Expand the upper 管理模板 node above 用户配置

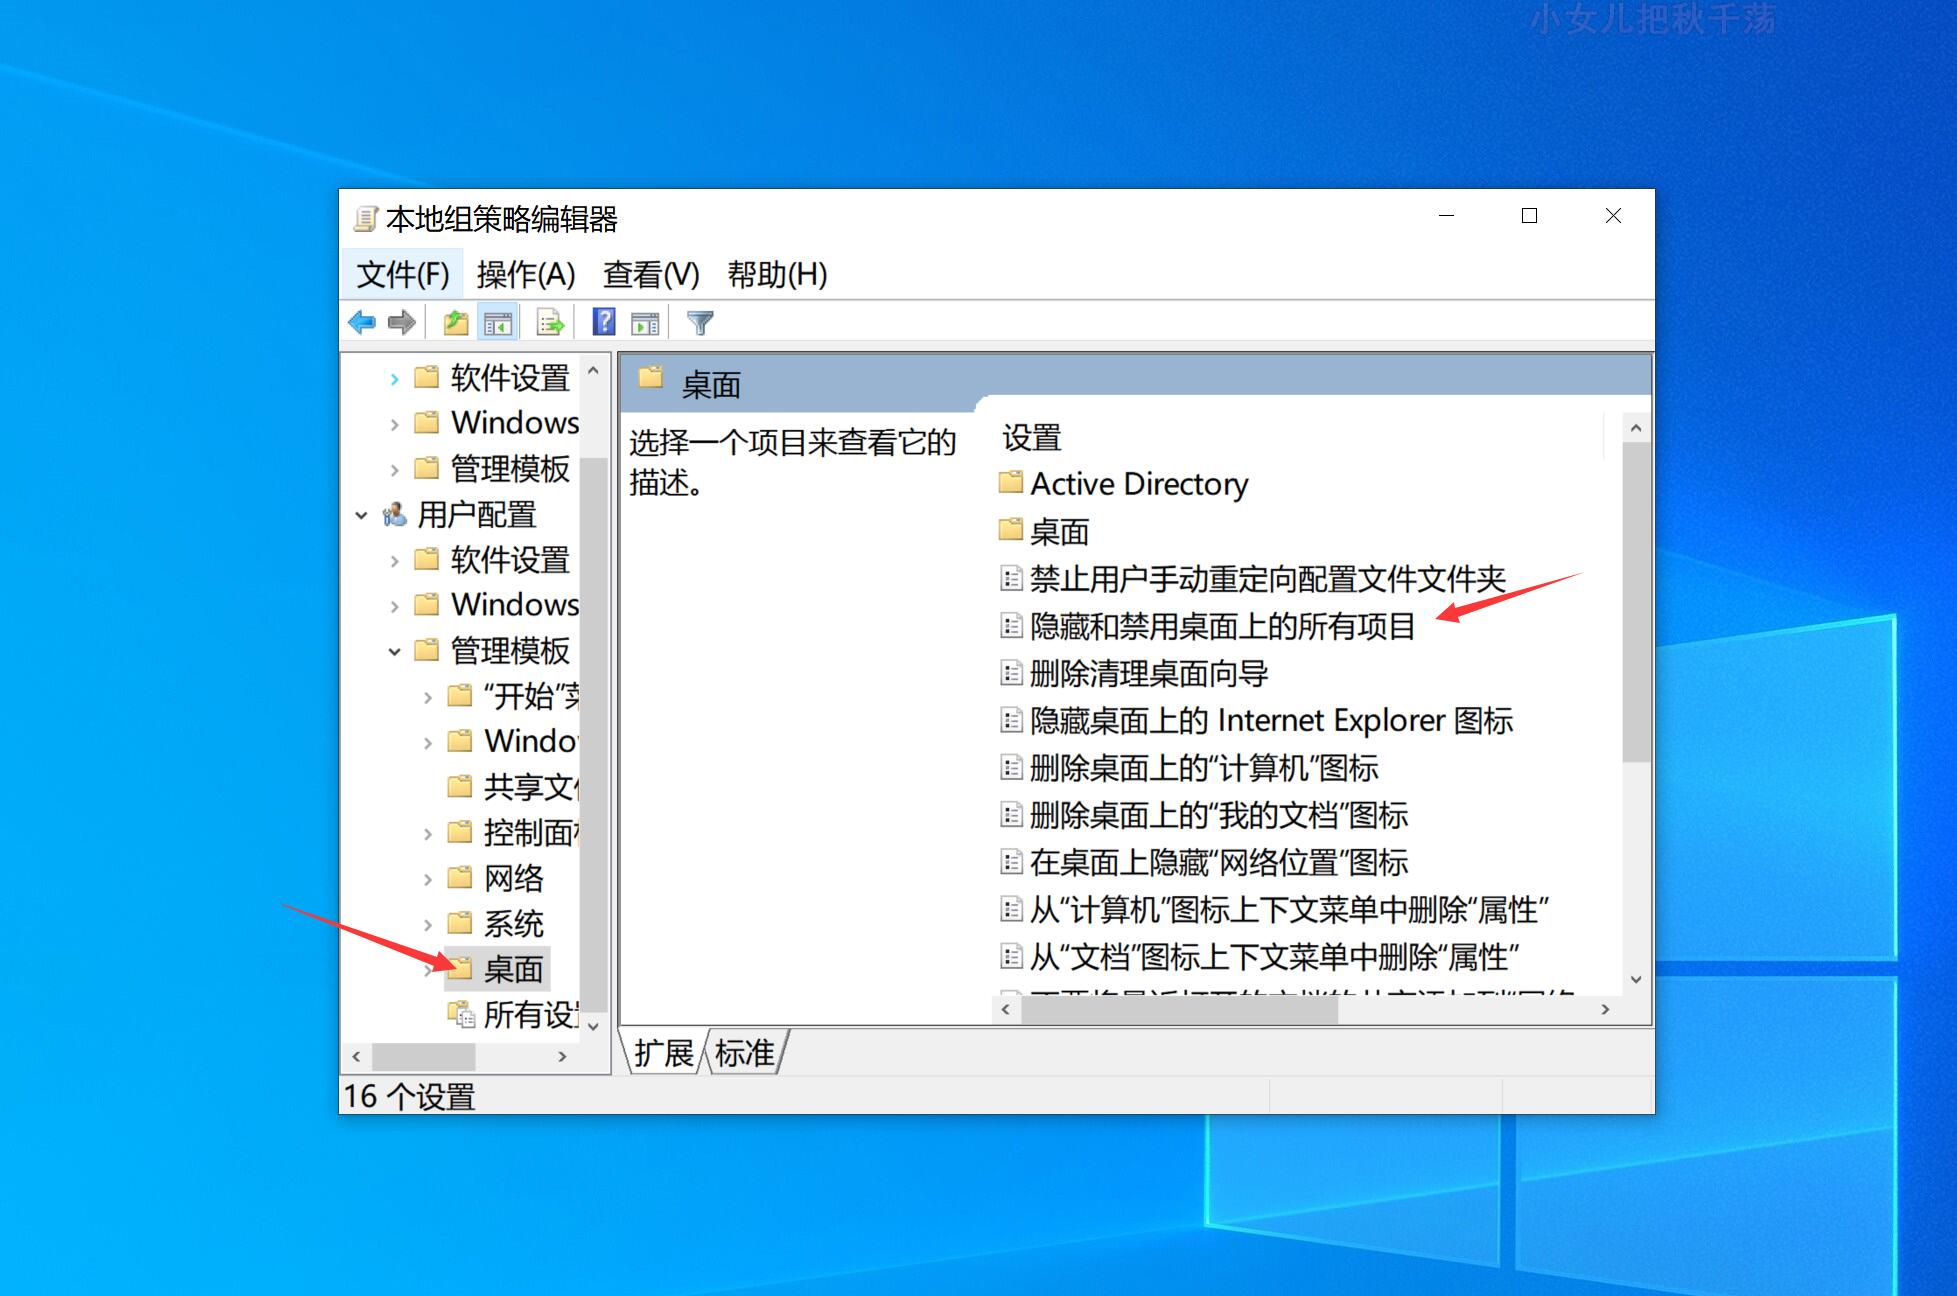[395, 469]
